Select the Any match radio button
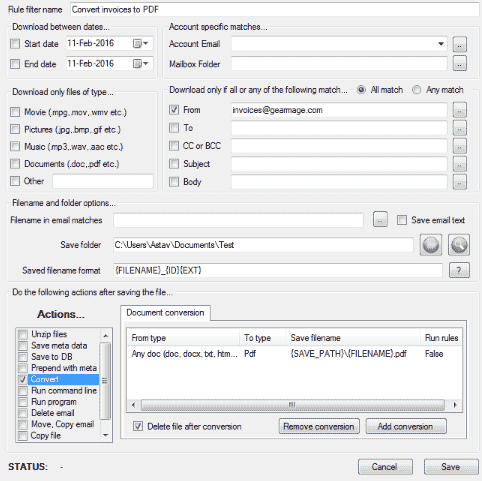This screenshot has height=481, width=482. pyautogui.click(x=416, y=90)
